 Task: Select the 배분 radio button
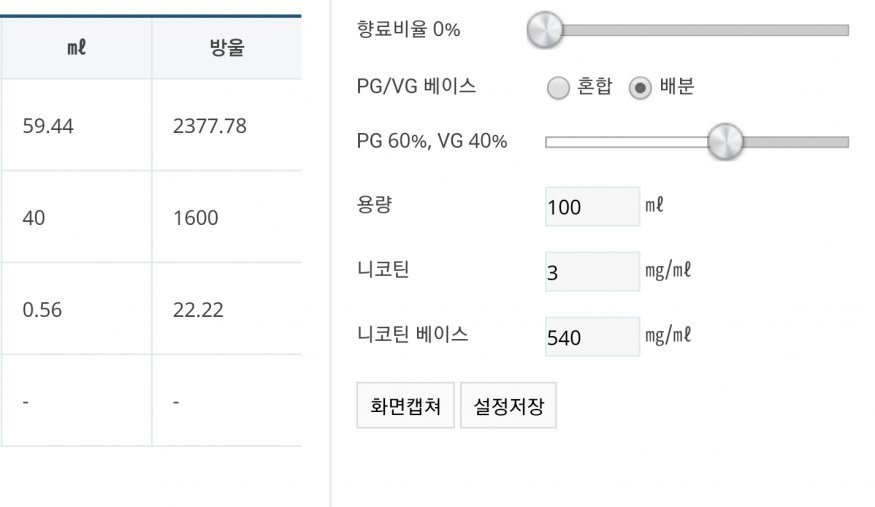coord(640,88)
